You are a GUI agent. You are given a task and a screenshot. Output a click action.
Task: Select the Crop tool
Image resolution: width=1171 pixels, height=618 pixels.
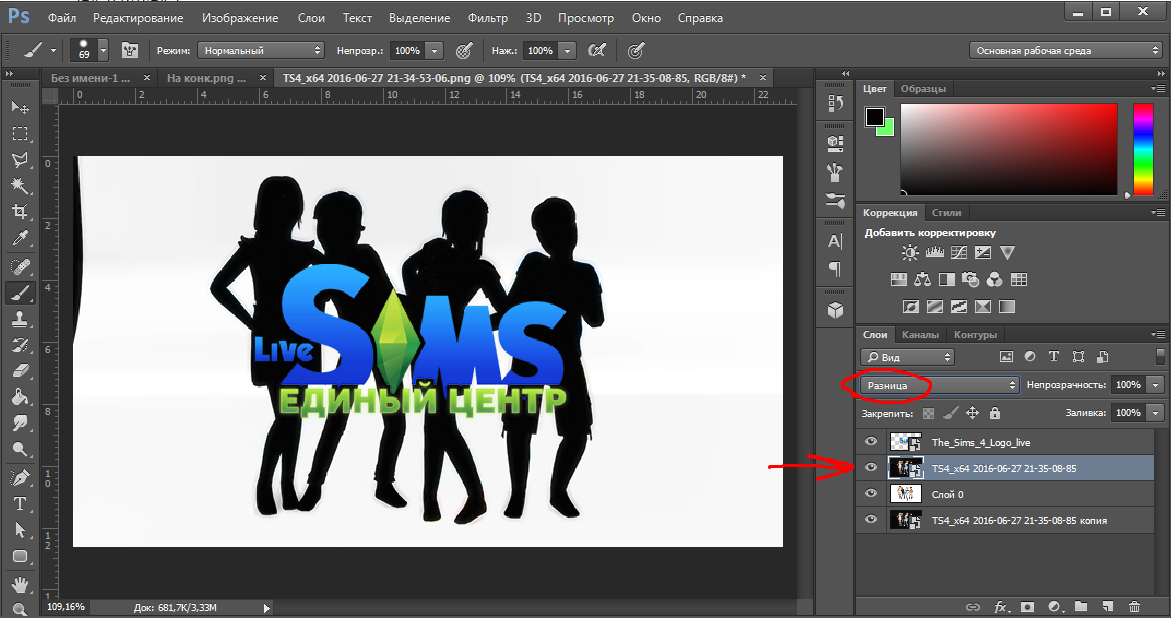pos(20,212)
